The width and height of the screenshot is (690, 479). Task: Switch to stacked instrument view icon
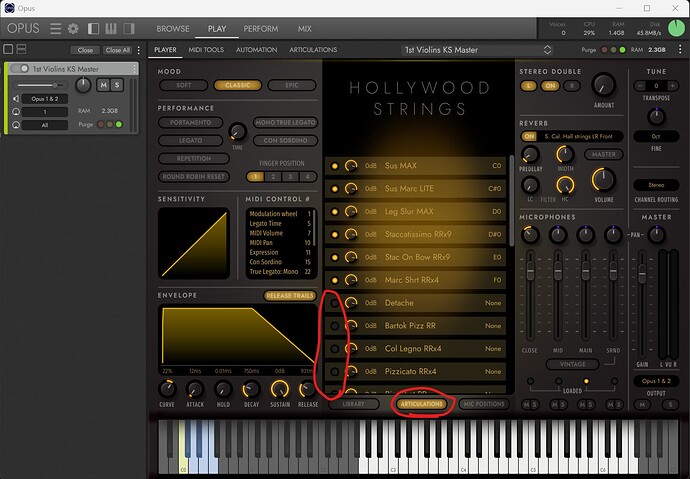(21, 49)
